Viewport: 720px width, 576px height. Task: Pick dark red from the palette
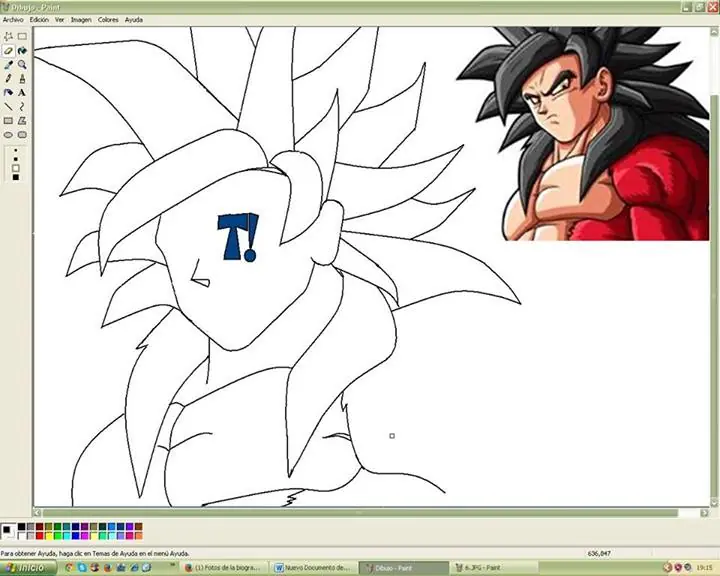coord(39,526)
